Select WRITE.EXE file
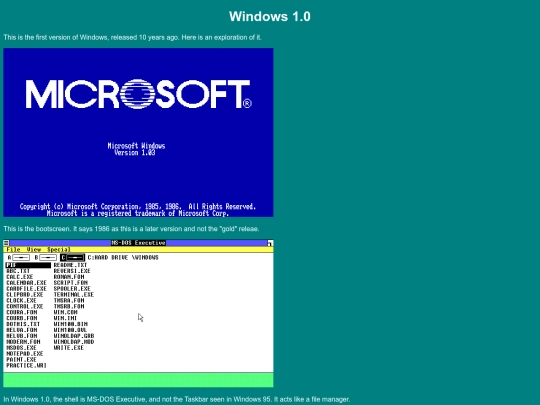This screenshot has height=405, width=540. [69, 348]
